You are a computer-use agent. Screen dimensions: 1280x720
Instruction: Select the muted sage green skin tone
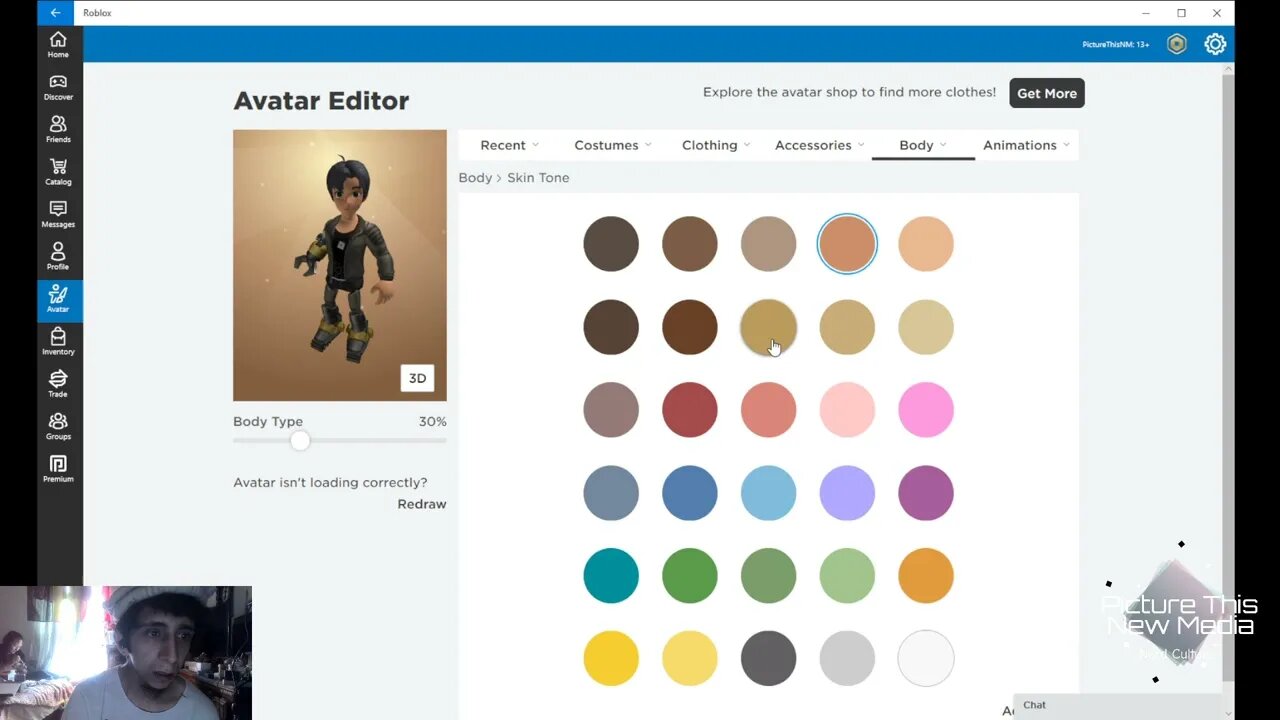(x=768, y=576)
